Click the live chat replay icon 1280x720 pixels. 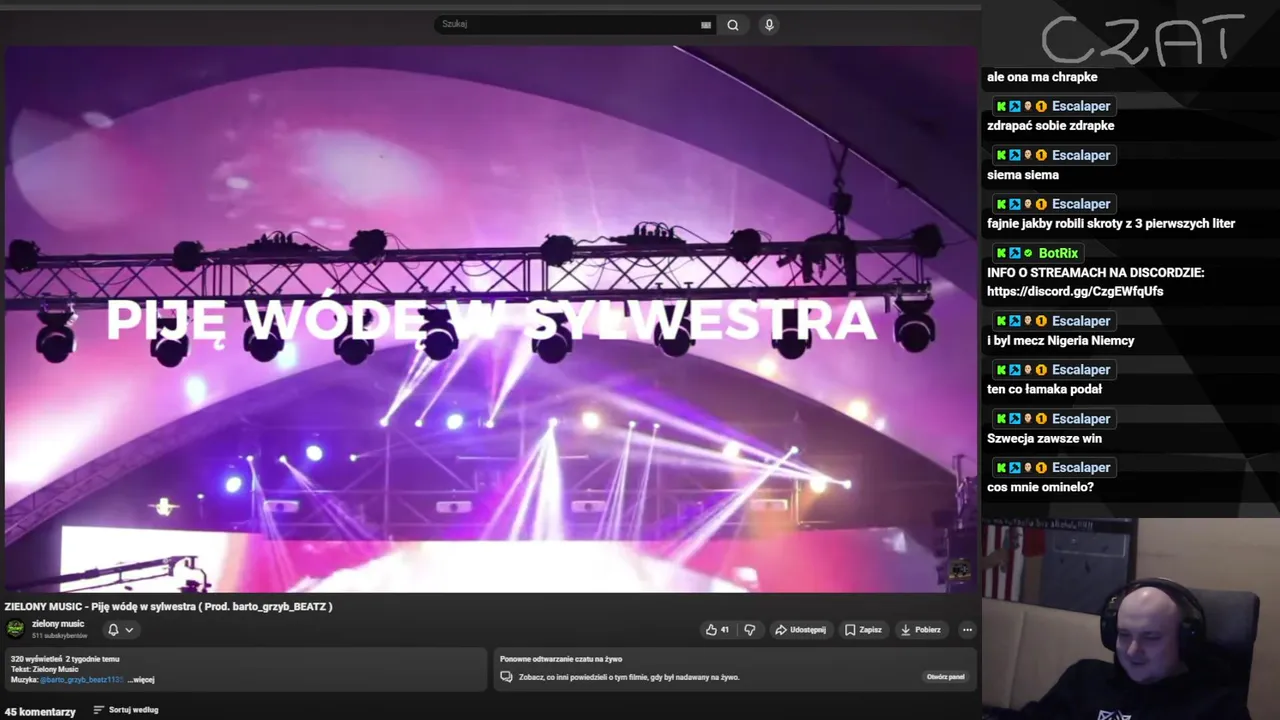[507, 677]
